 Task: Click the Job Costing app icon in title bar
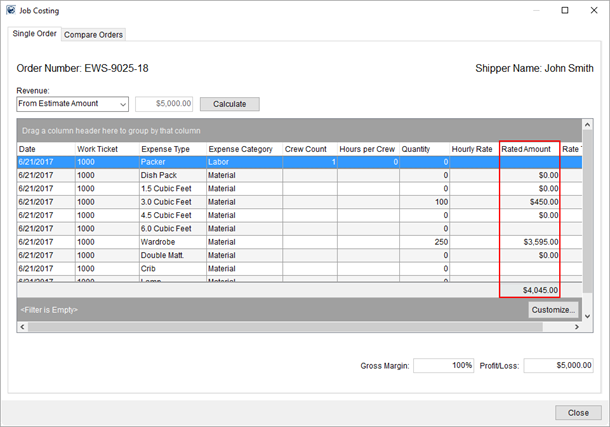point(10,10)
